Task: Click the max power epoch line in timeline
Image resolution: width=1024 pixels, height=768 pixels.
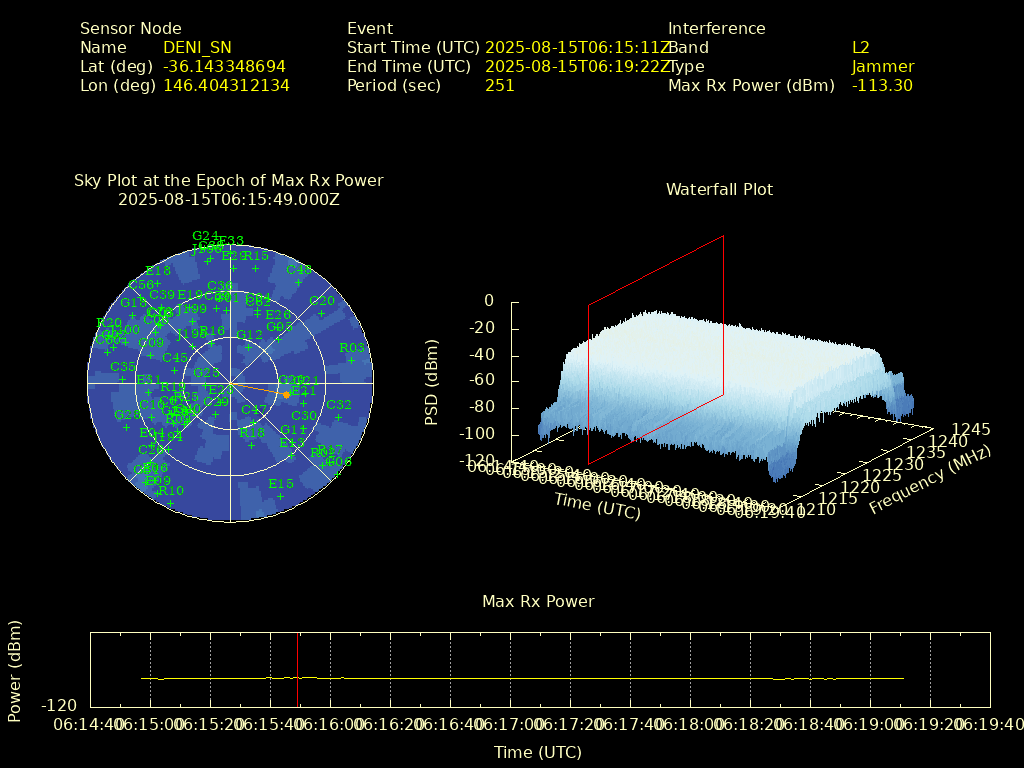Action: 297,668
